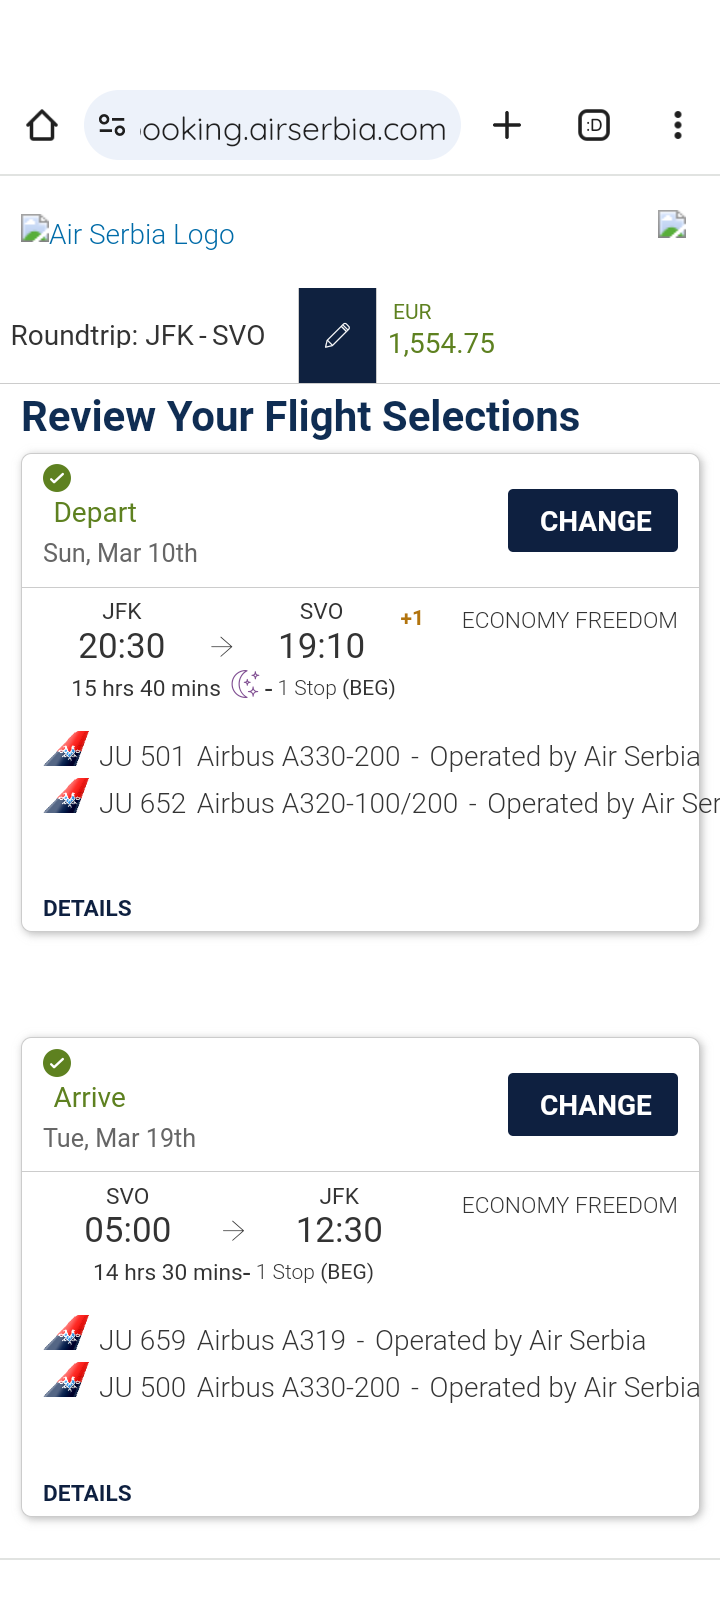The image size is (720, 1600).
Task: Open site info icon in address bar
Action: point(112,126)
